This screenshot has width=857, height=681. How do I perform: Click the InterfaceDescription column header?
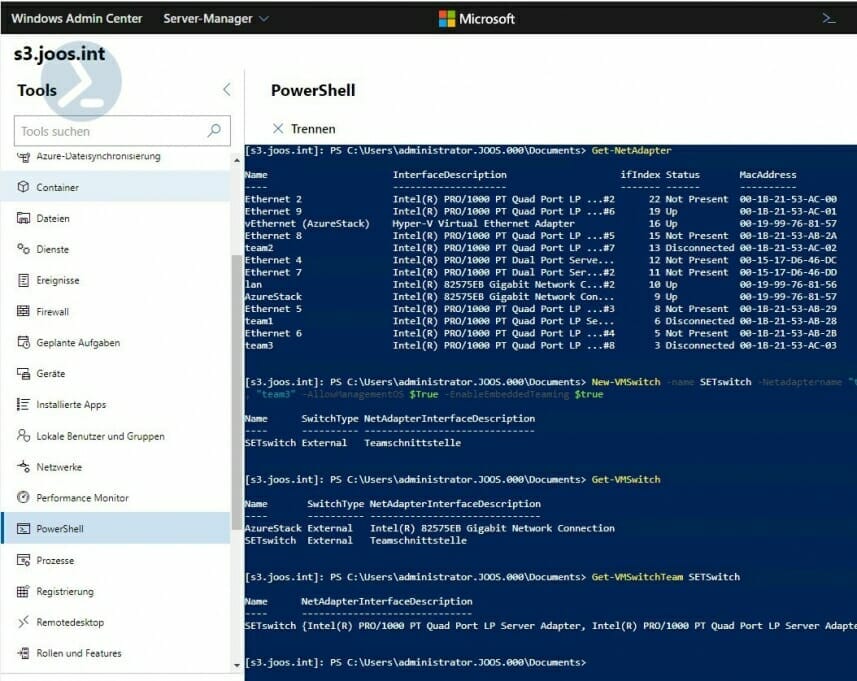coord(449,174)
